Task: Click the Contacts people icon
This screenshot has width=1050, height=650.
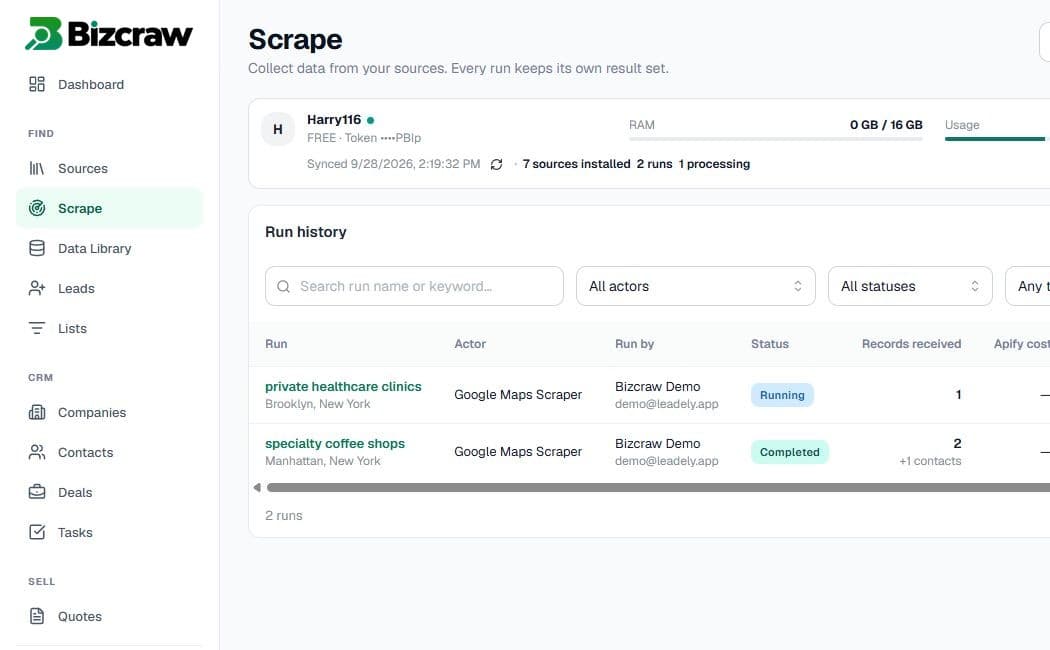Action: click(x=37, y=453)
